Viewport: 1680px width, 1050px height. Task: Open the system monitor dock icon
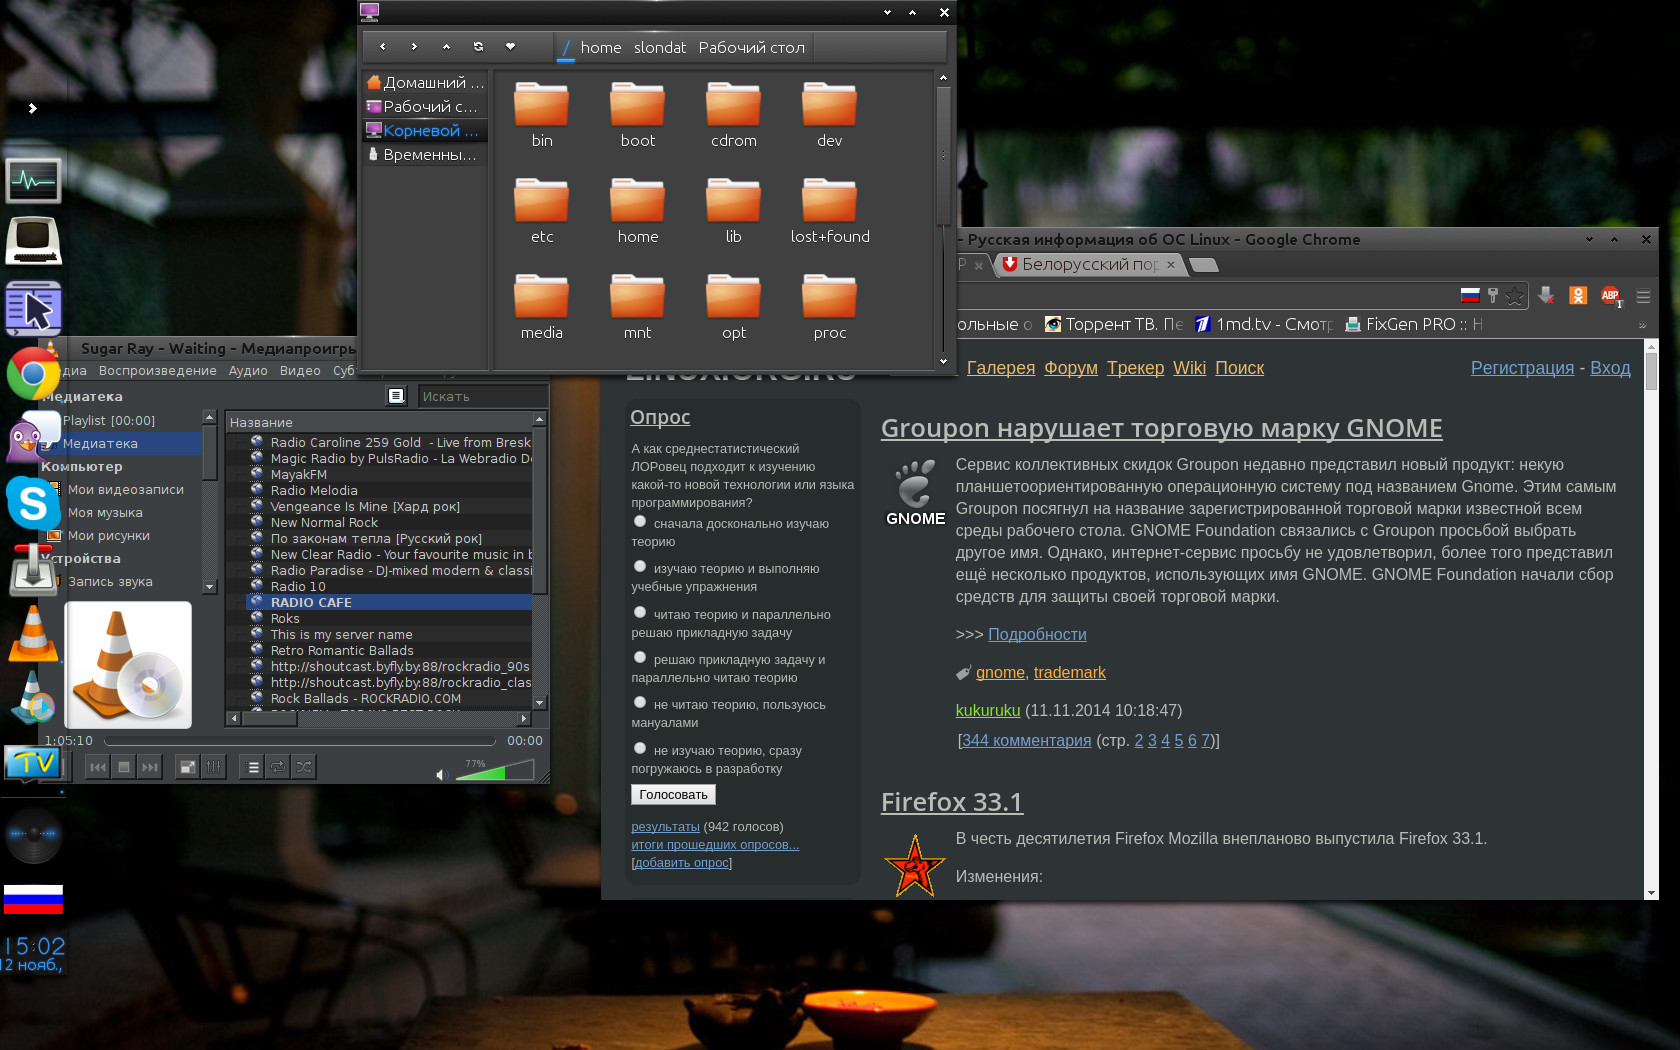click(x=33, y=181)
